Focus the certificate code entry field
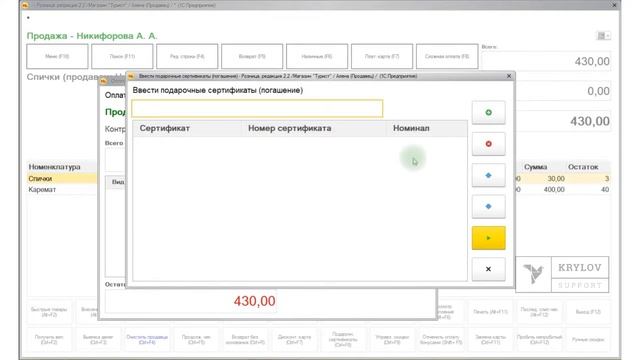 (x=257, y=109)
